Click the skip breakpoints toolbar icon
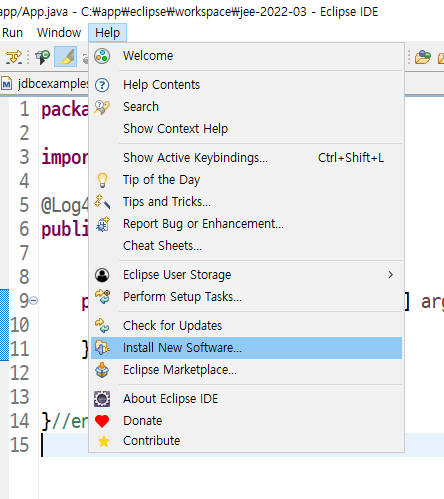The image size is (444, 499). [14, 57]
